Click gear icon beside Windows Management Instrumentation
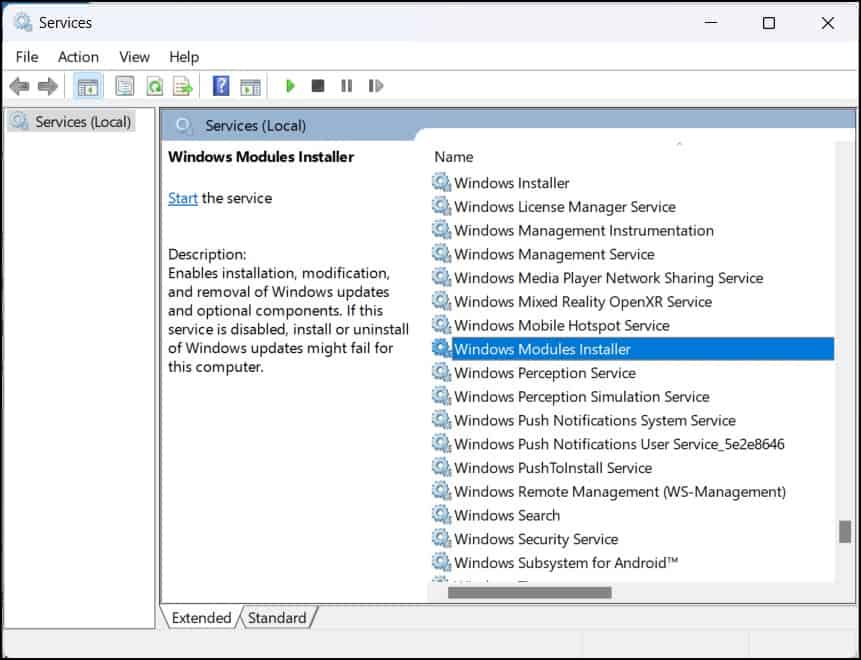The image size is (861, 660). click(441, 230)
